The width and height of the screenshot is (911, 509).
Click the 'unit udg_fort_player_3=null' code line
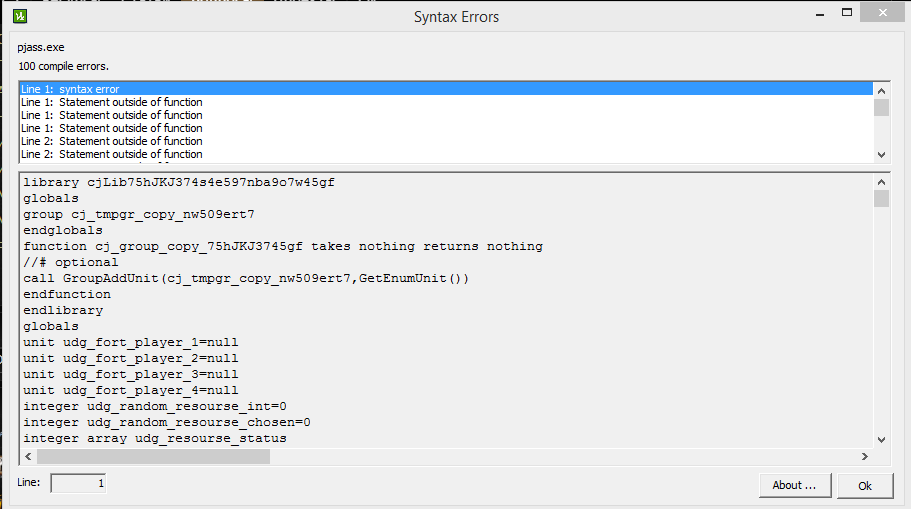tap(130, 374)
